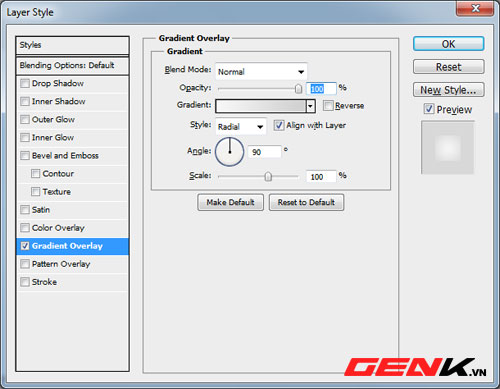The height and width of the screenshot is (389, 500).
Task: Enable the Texture checkbox
Action: point(35,192)
